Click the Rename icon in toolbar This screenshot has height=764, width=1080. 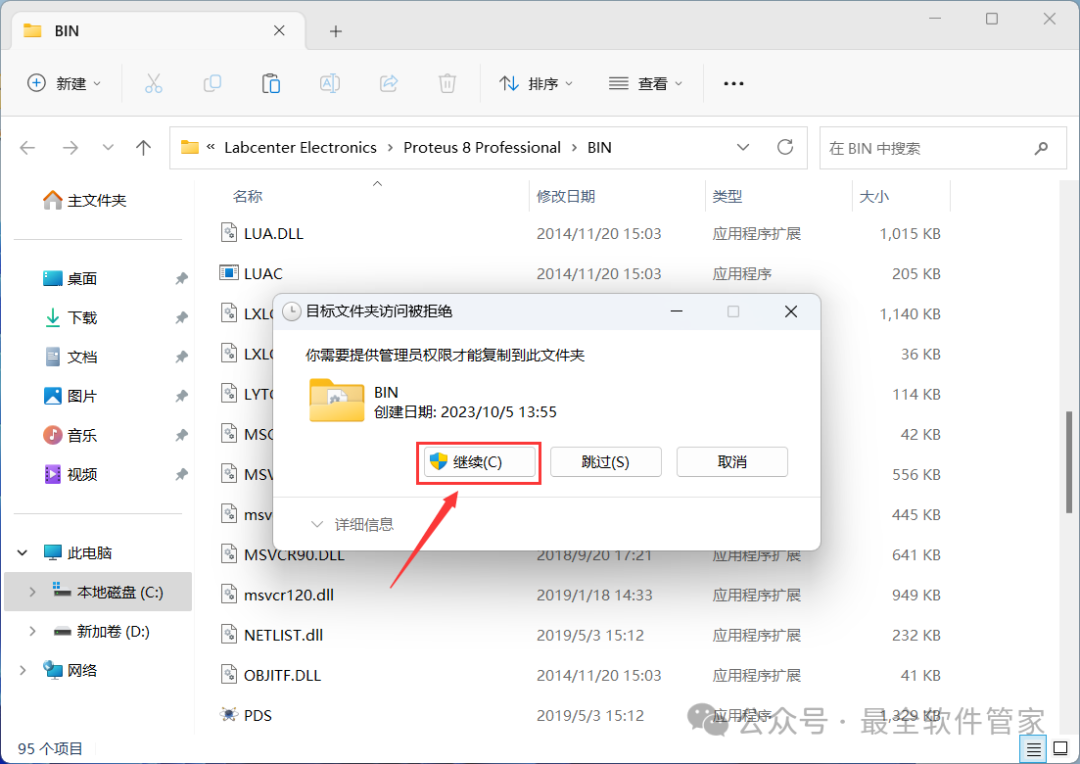330,83
